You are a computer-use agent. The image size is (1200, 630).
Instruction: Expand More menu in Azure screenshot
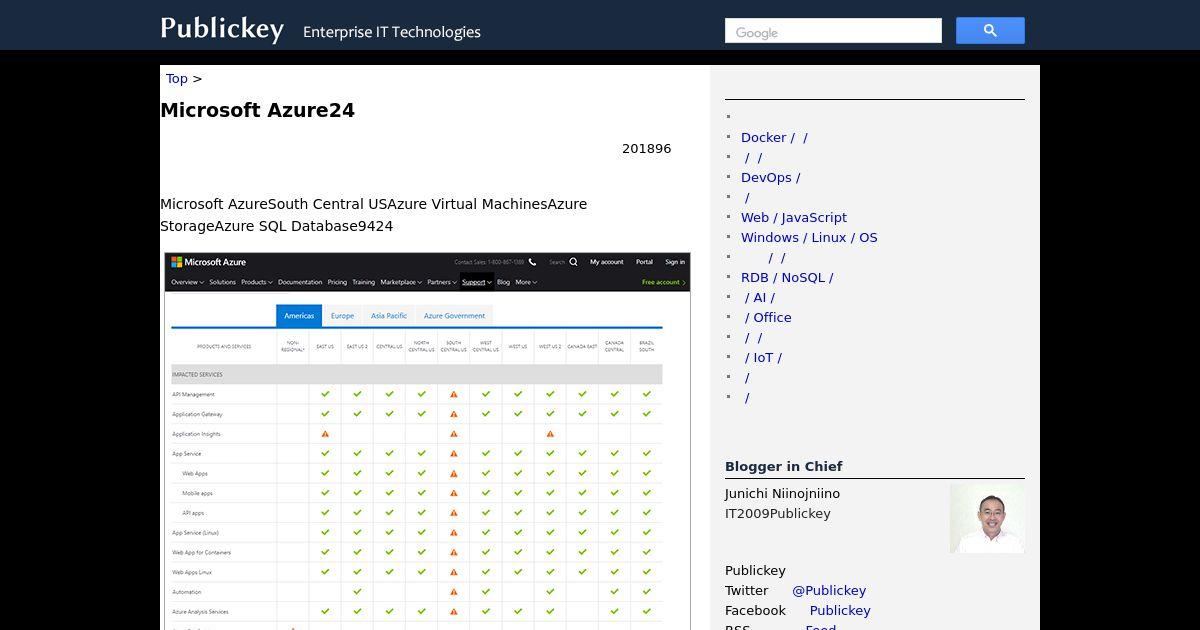click(526, 282)
